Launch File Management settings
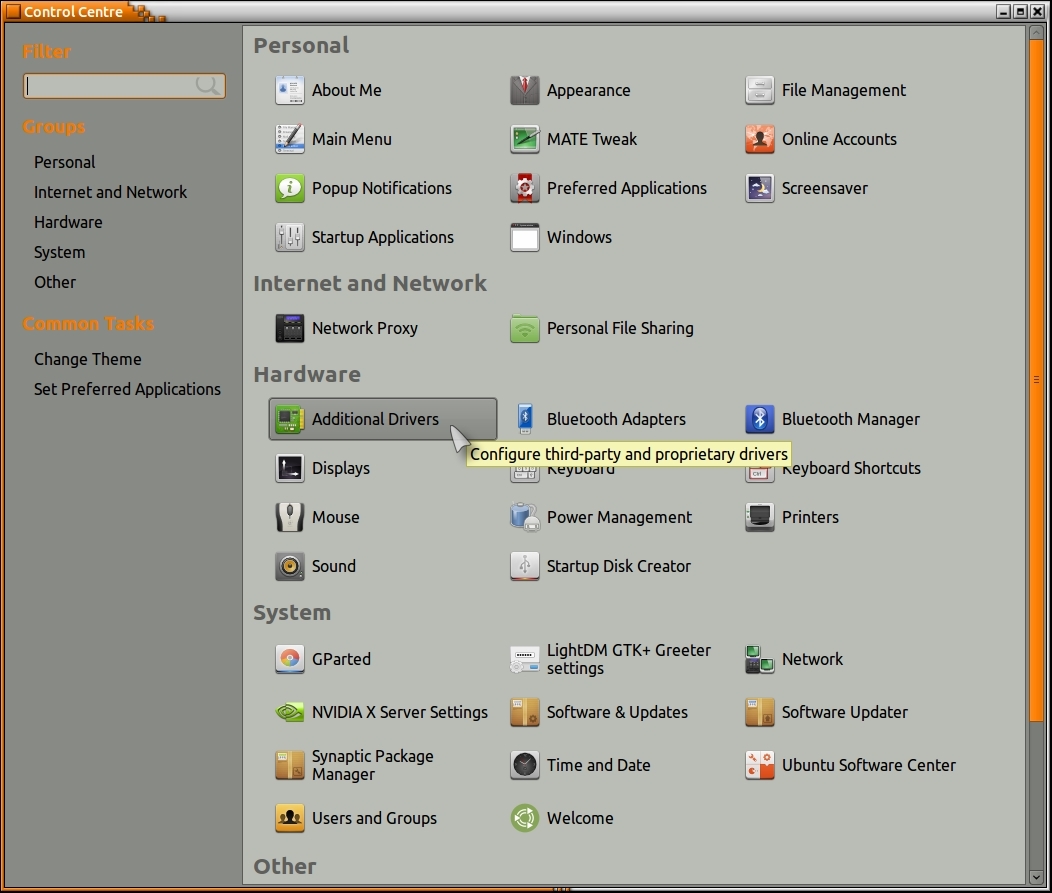The image size is (1052, 893). click(x=826, y=90)
